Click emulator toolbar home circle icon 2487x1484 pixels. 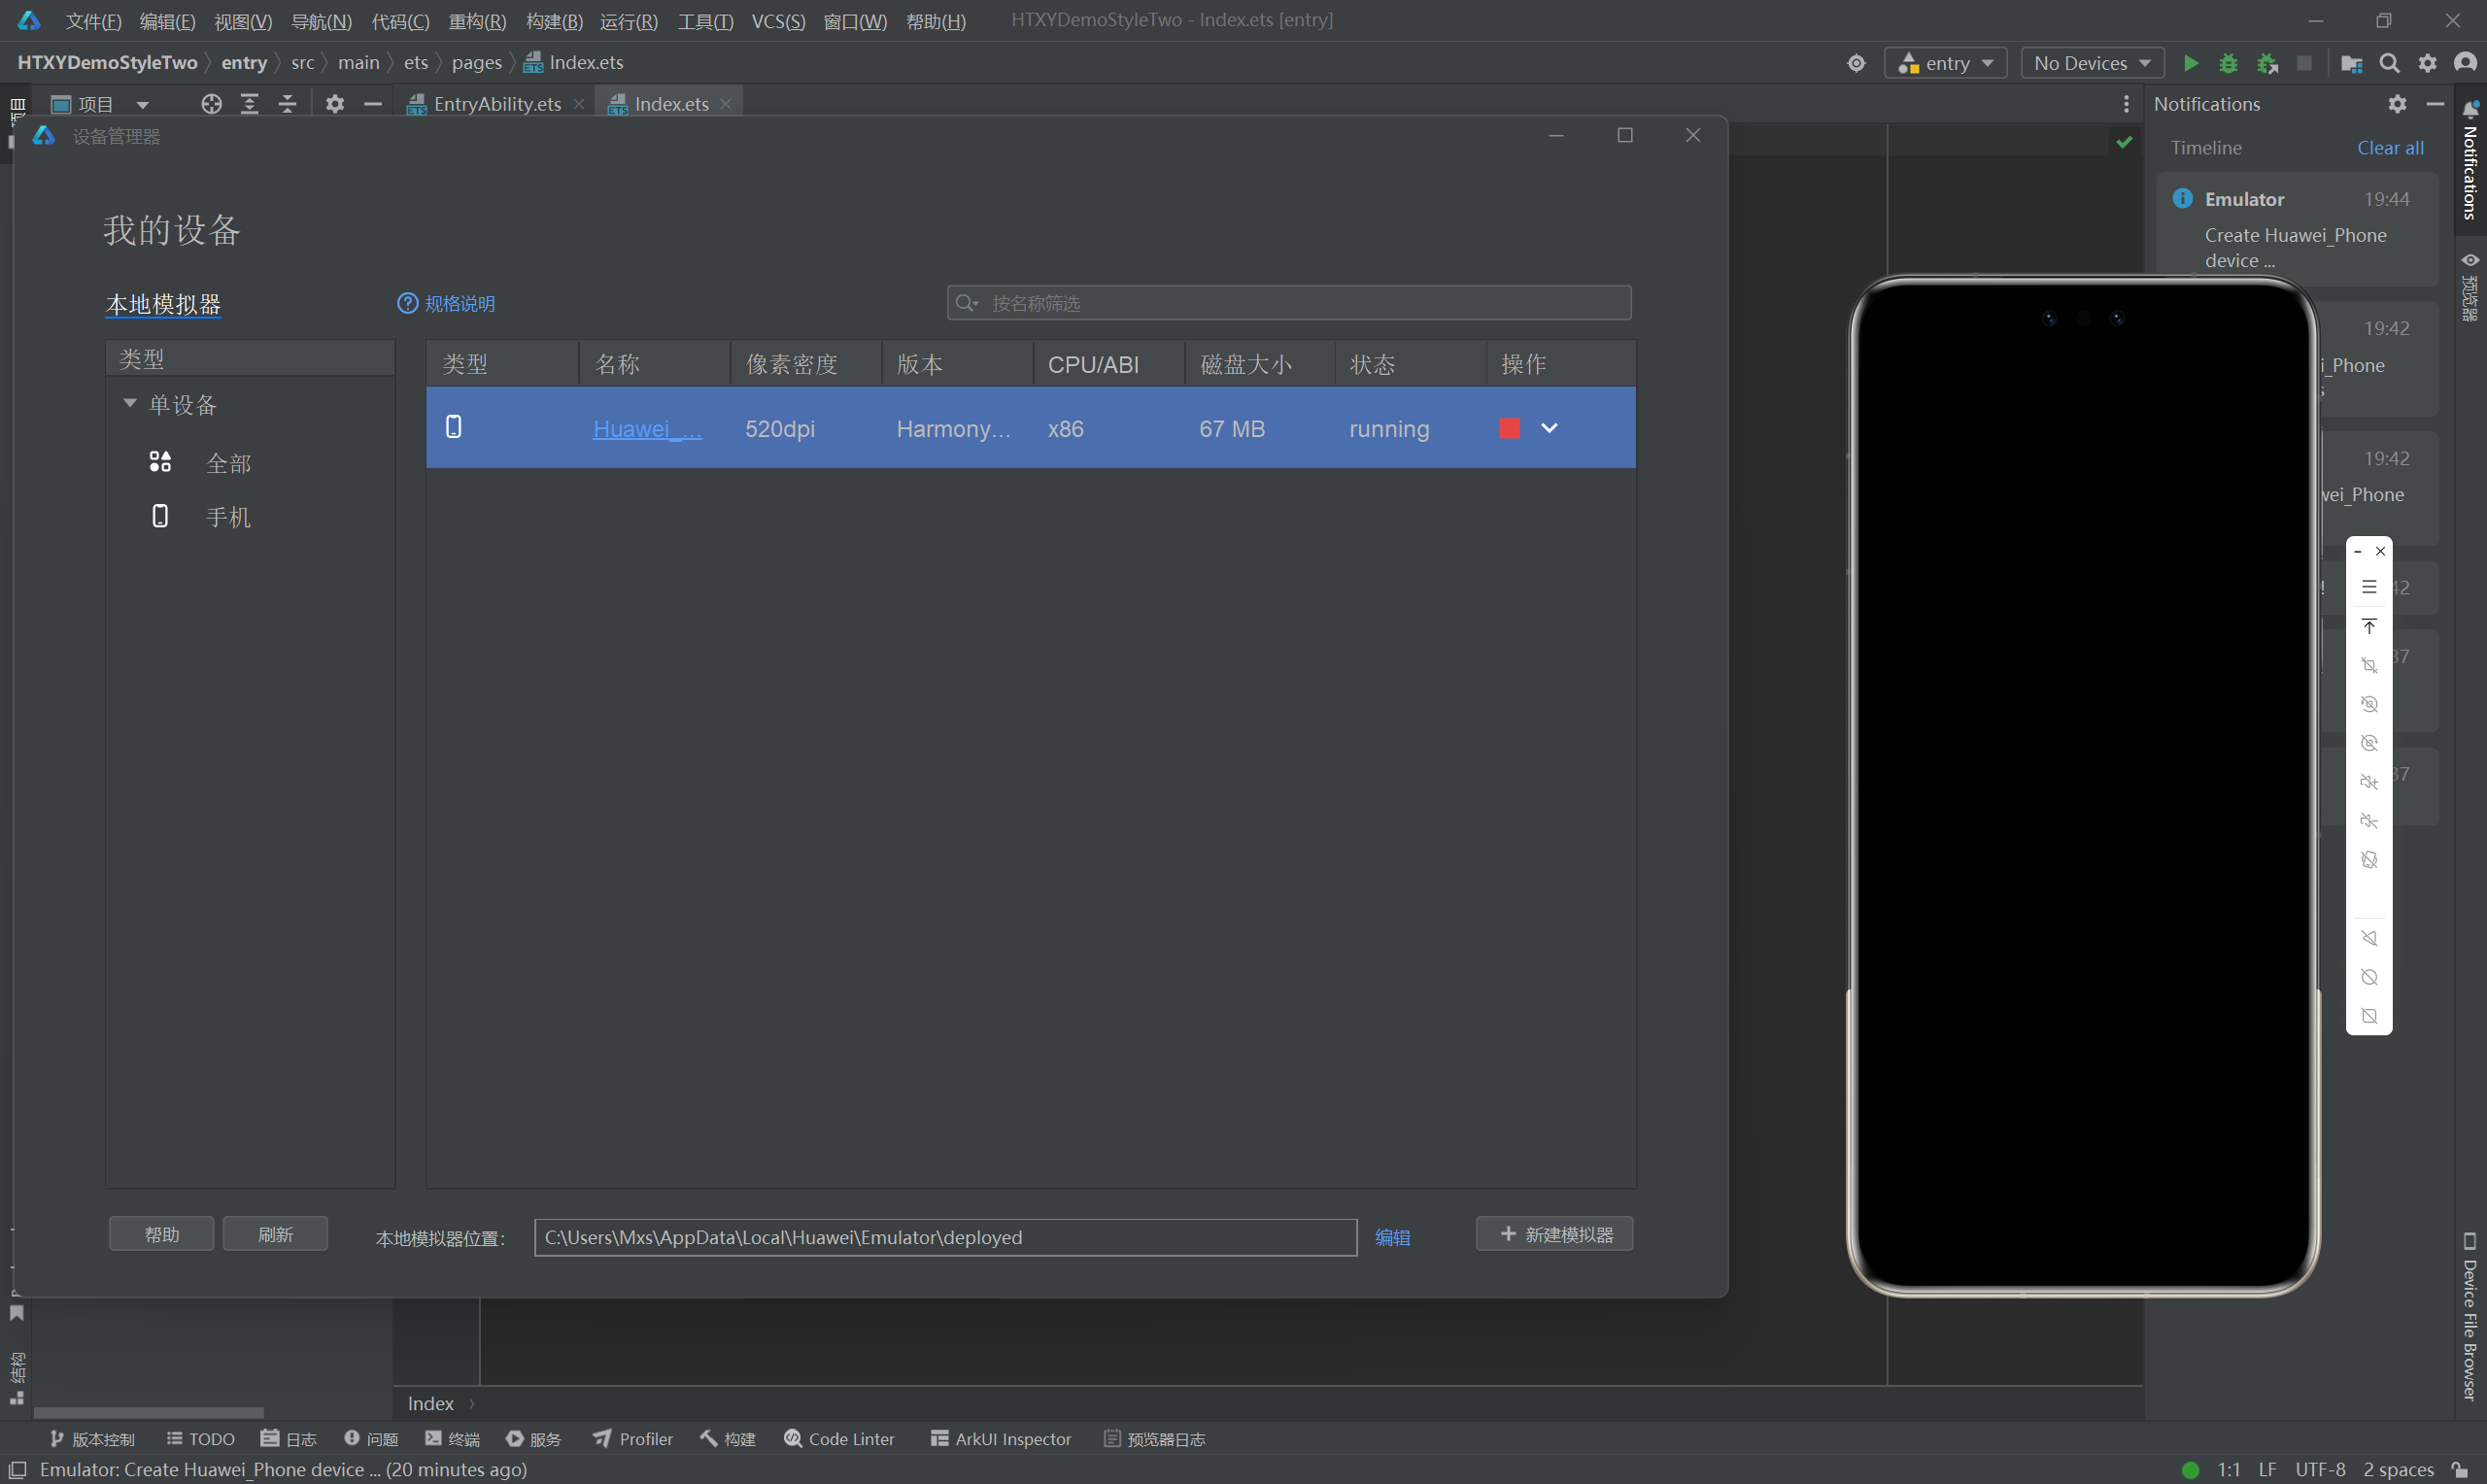(2369, 977)
